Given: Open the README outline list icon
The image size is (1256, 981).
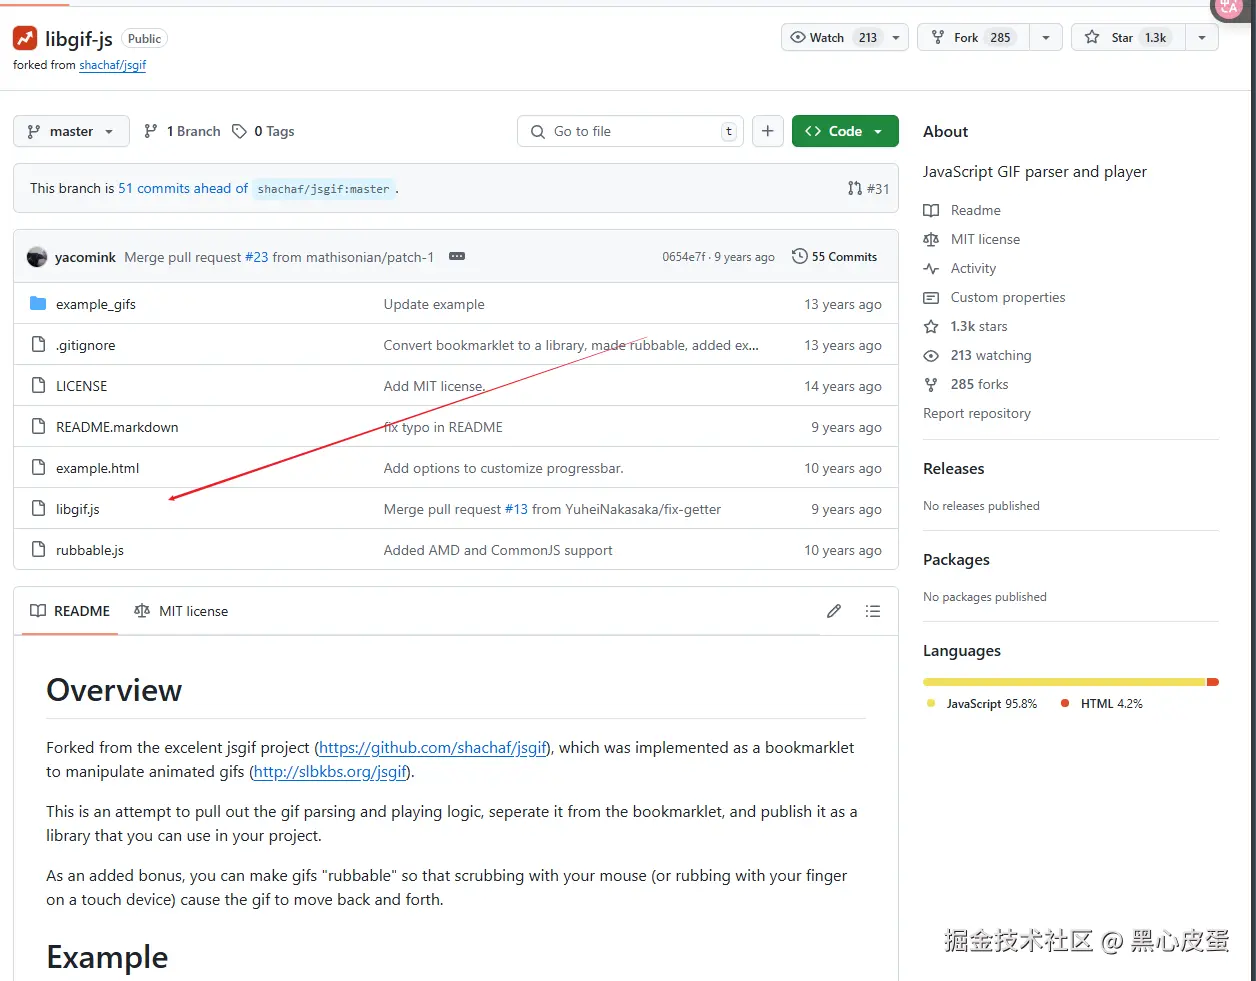Looking at the screenshot, I should tap(873, 611).
